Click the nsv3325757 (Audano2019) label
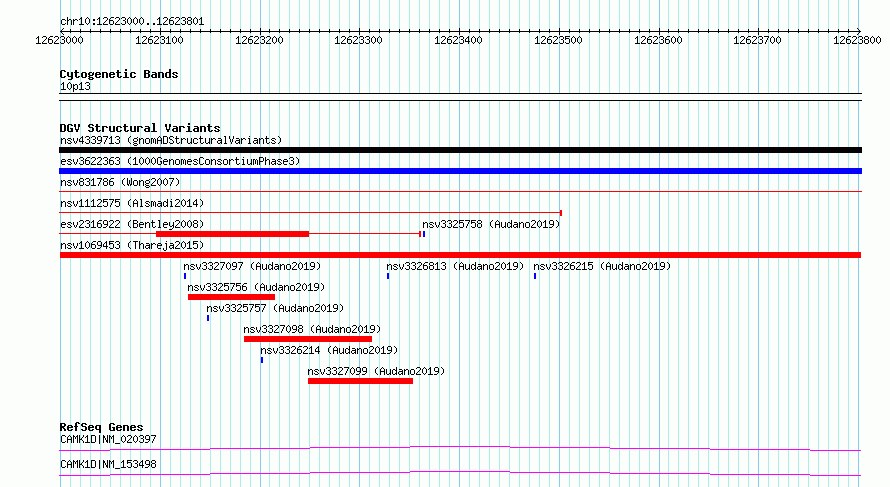890x487 pixels. pyautogui.click(x=275, y=308)
